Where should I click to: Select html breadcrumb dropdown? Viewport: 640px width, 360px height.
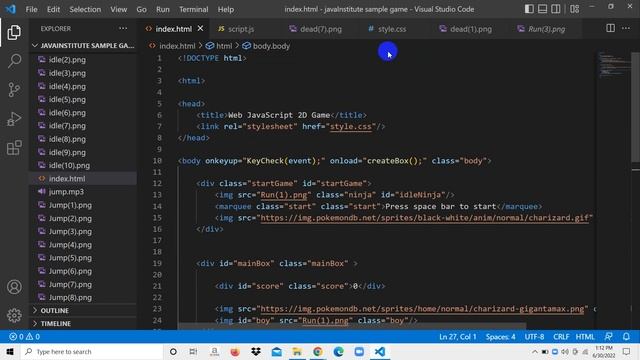[219, 46]
